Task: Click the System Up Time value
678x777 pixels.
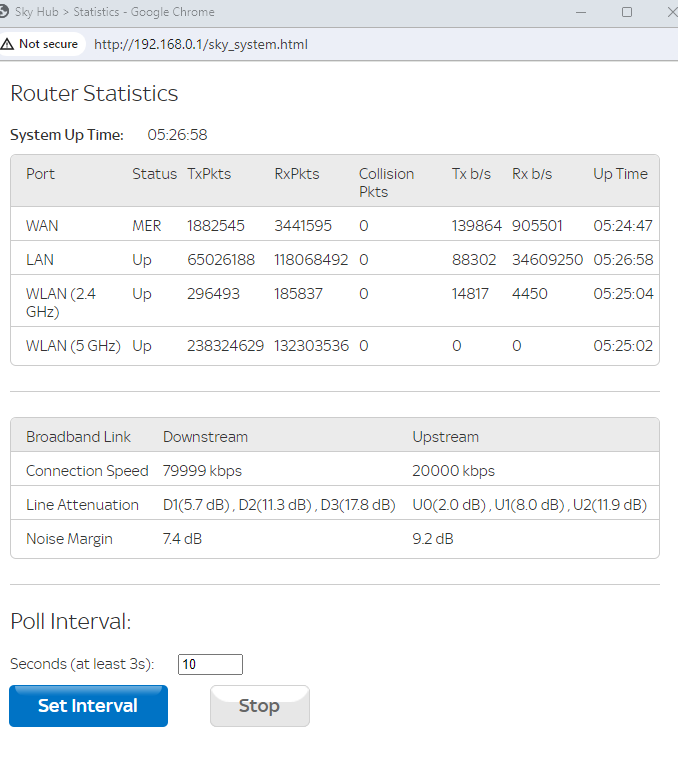Action: point(177,135)
